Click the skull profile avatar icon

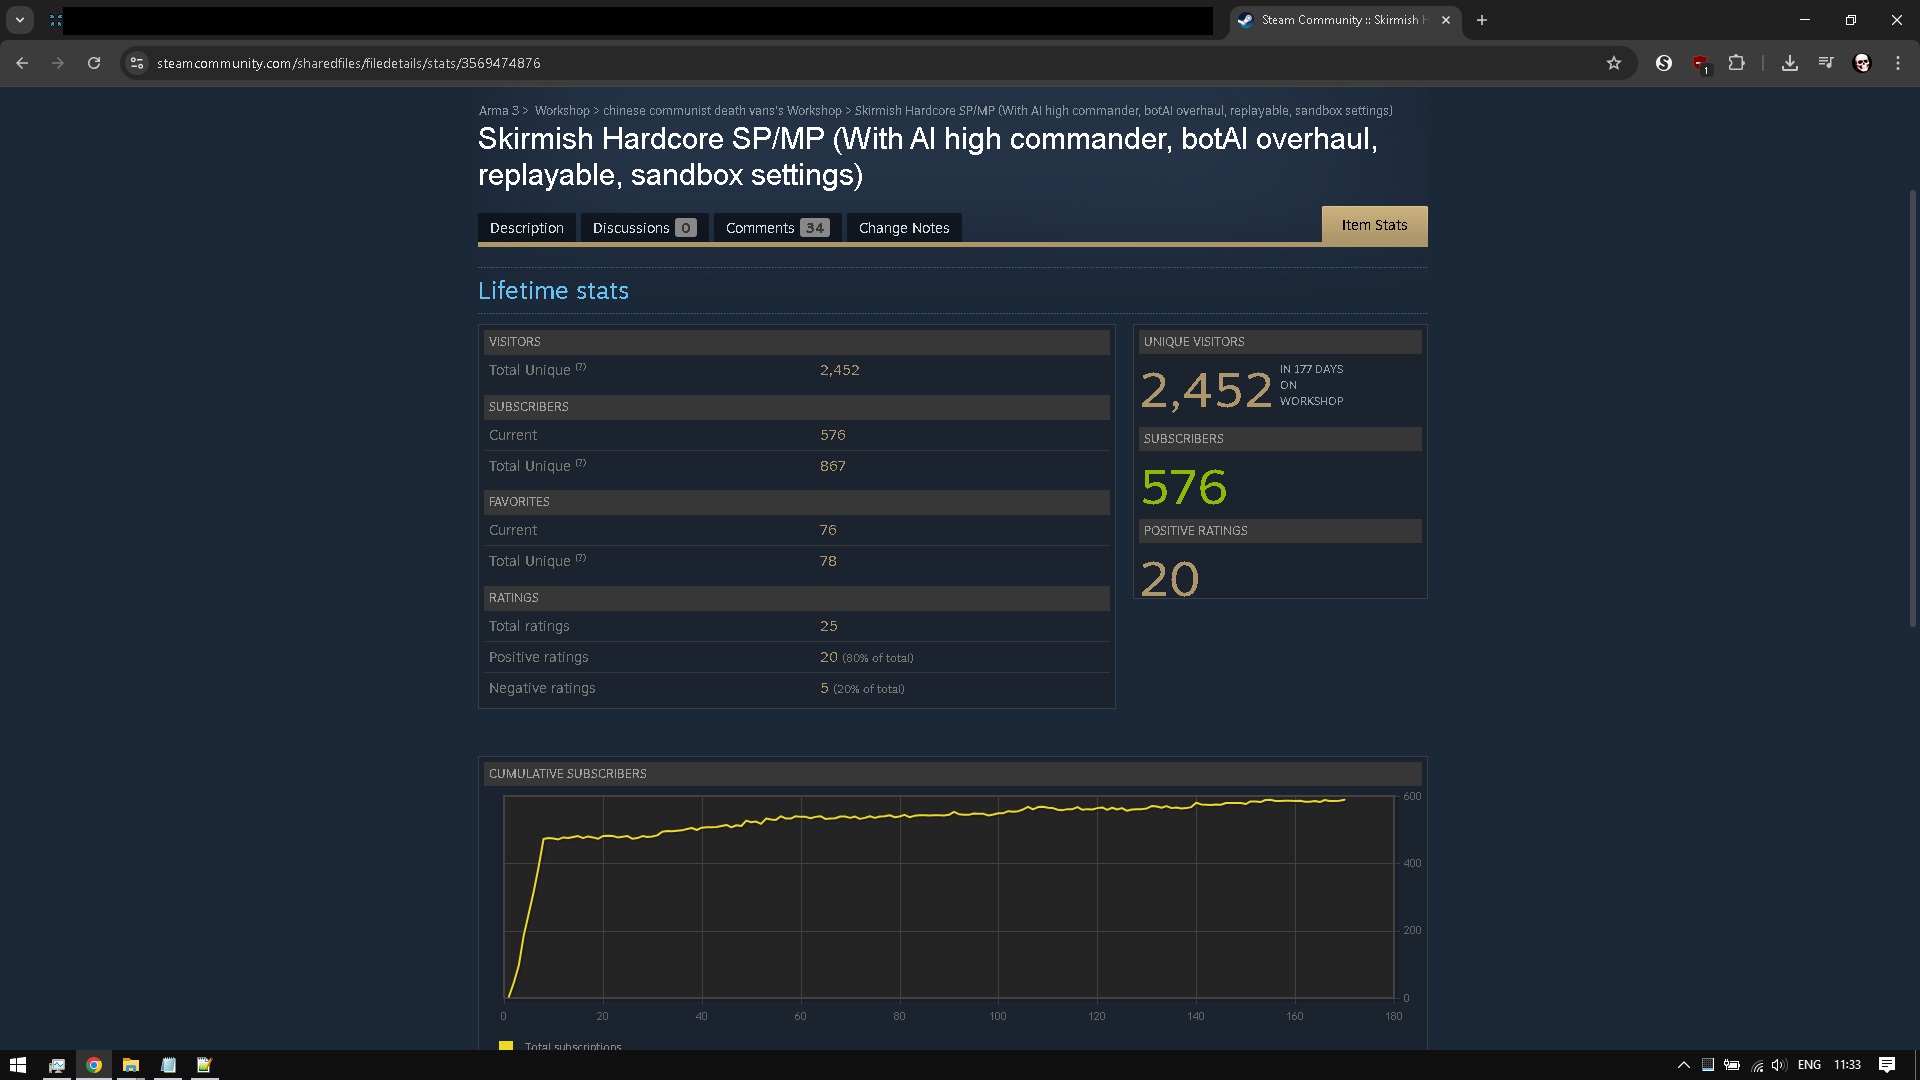[1861, 63]
